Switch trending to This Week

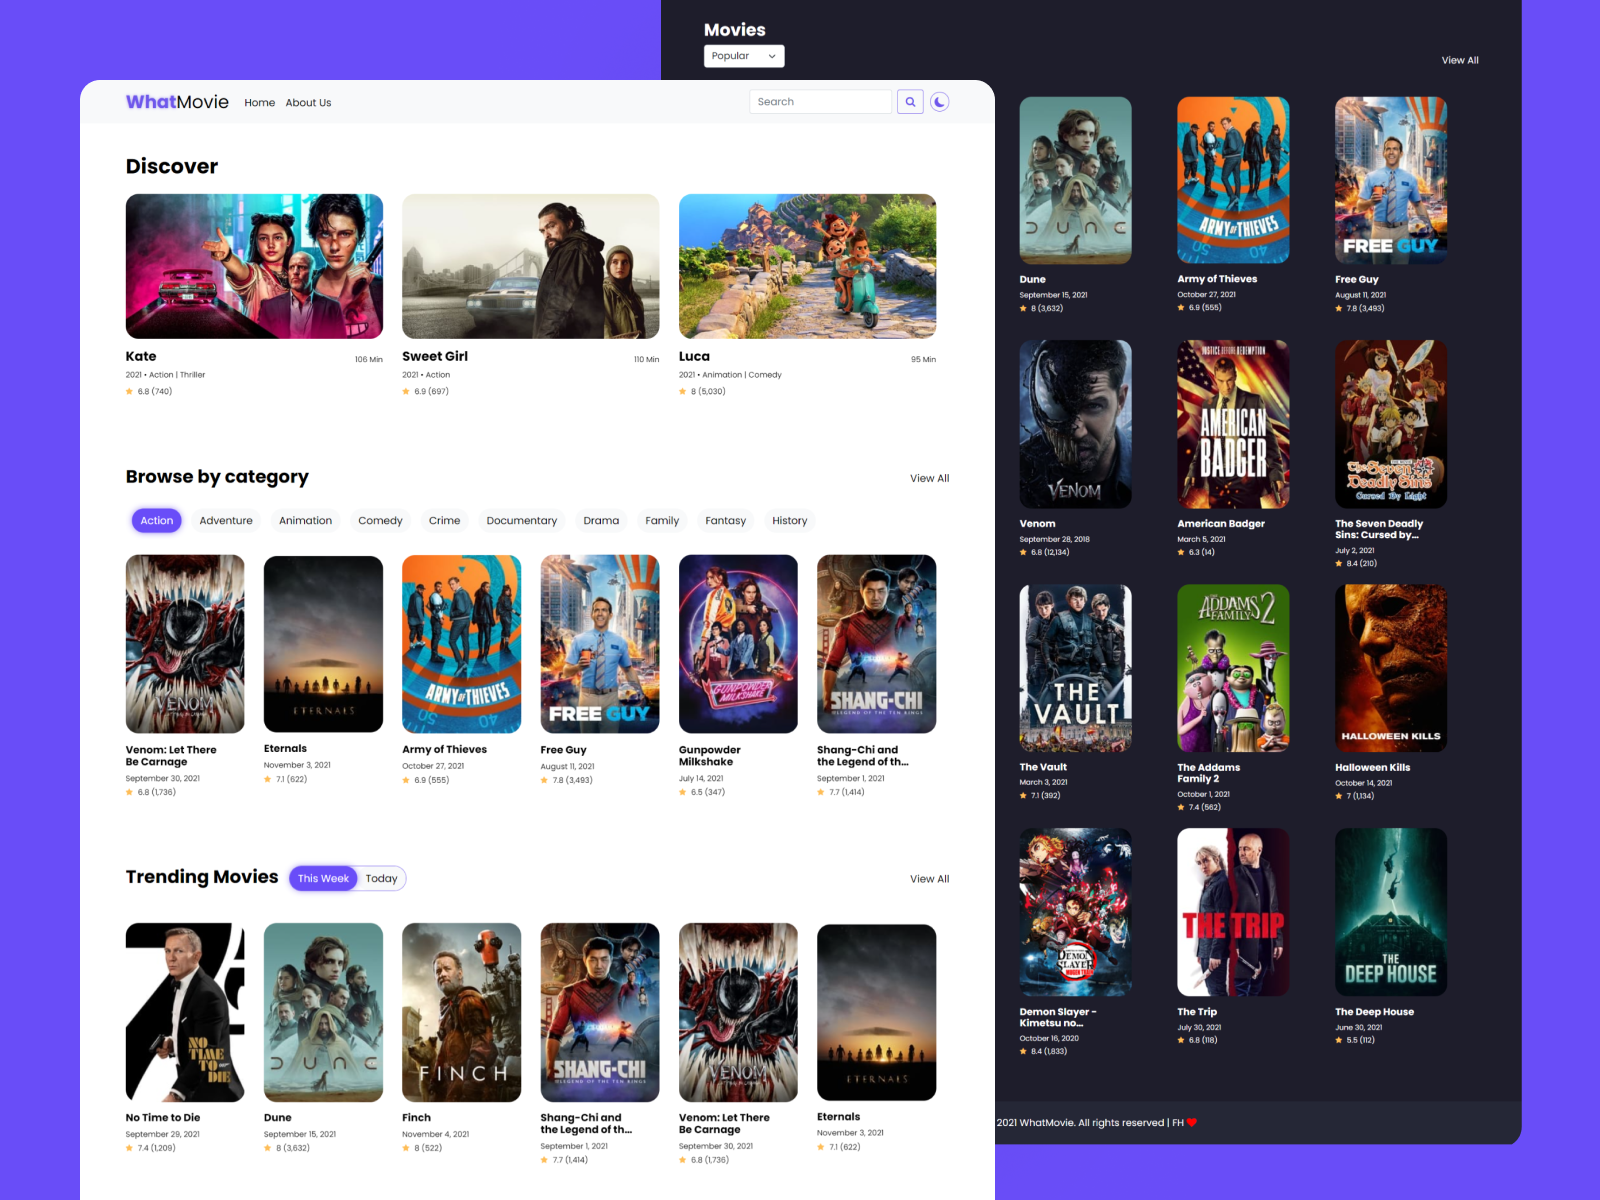(323, 879)
